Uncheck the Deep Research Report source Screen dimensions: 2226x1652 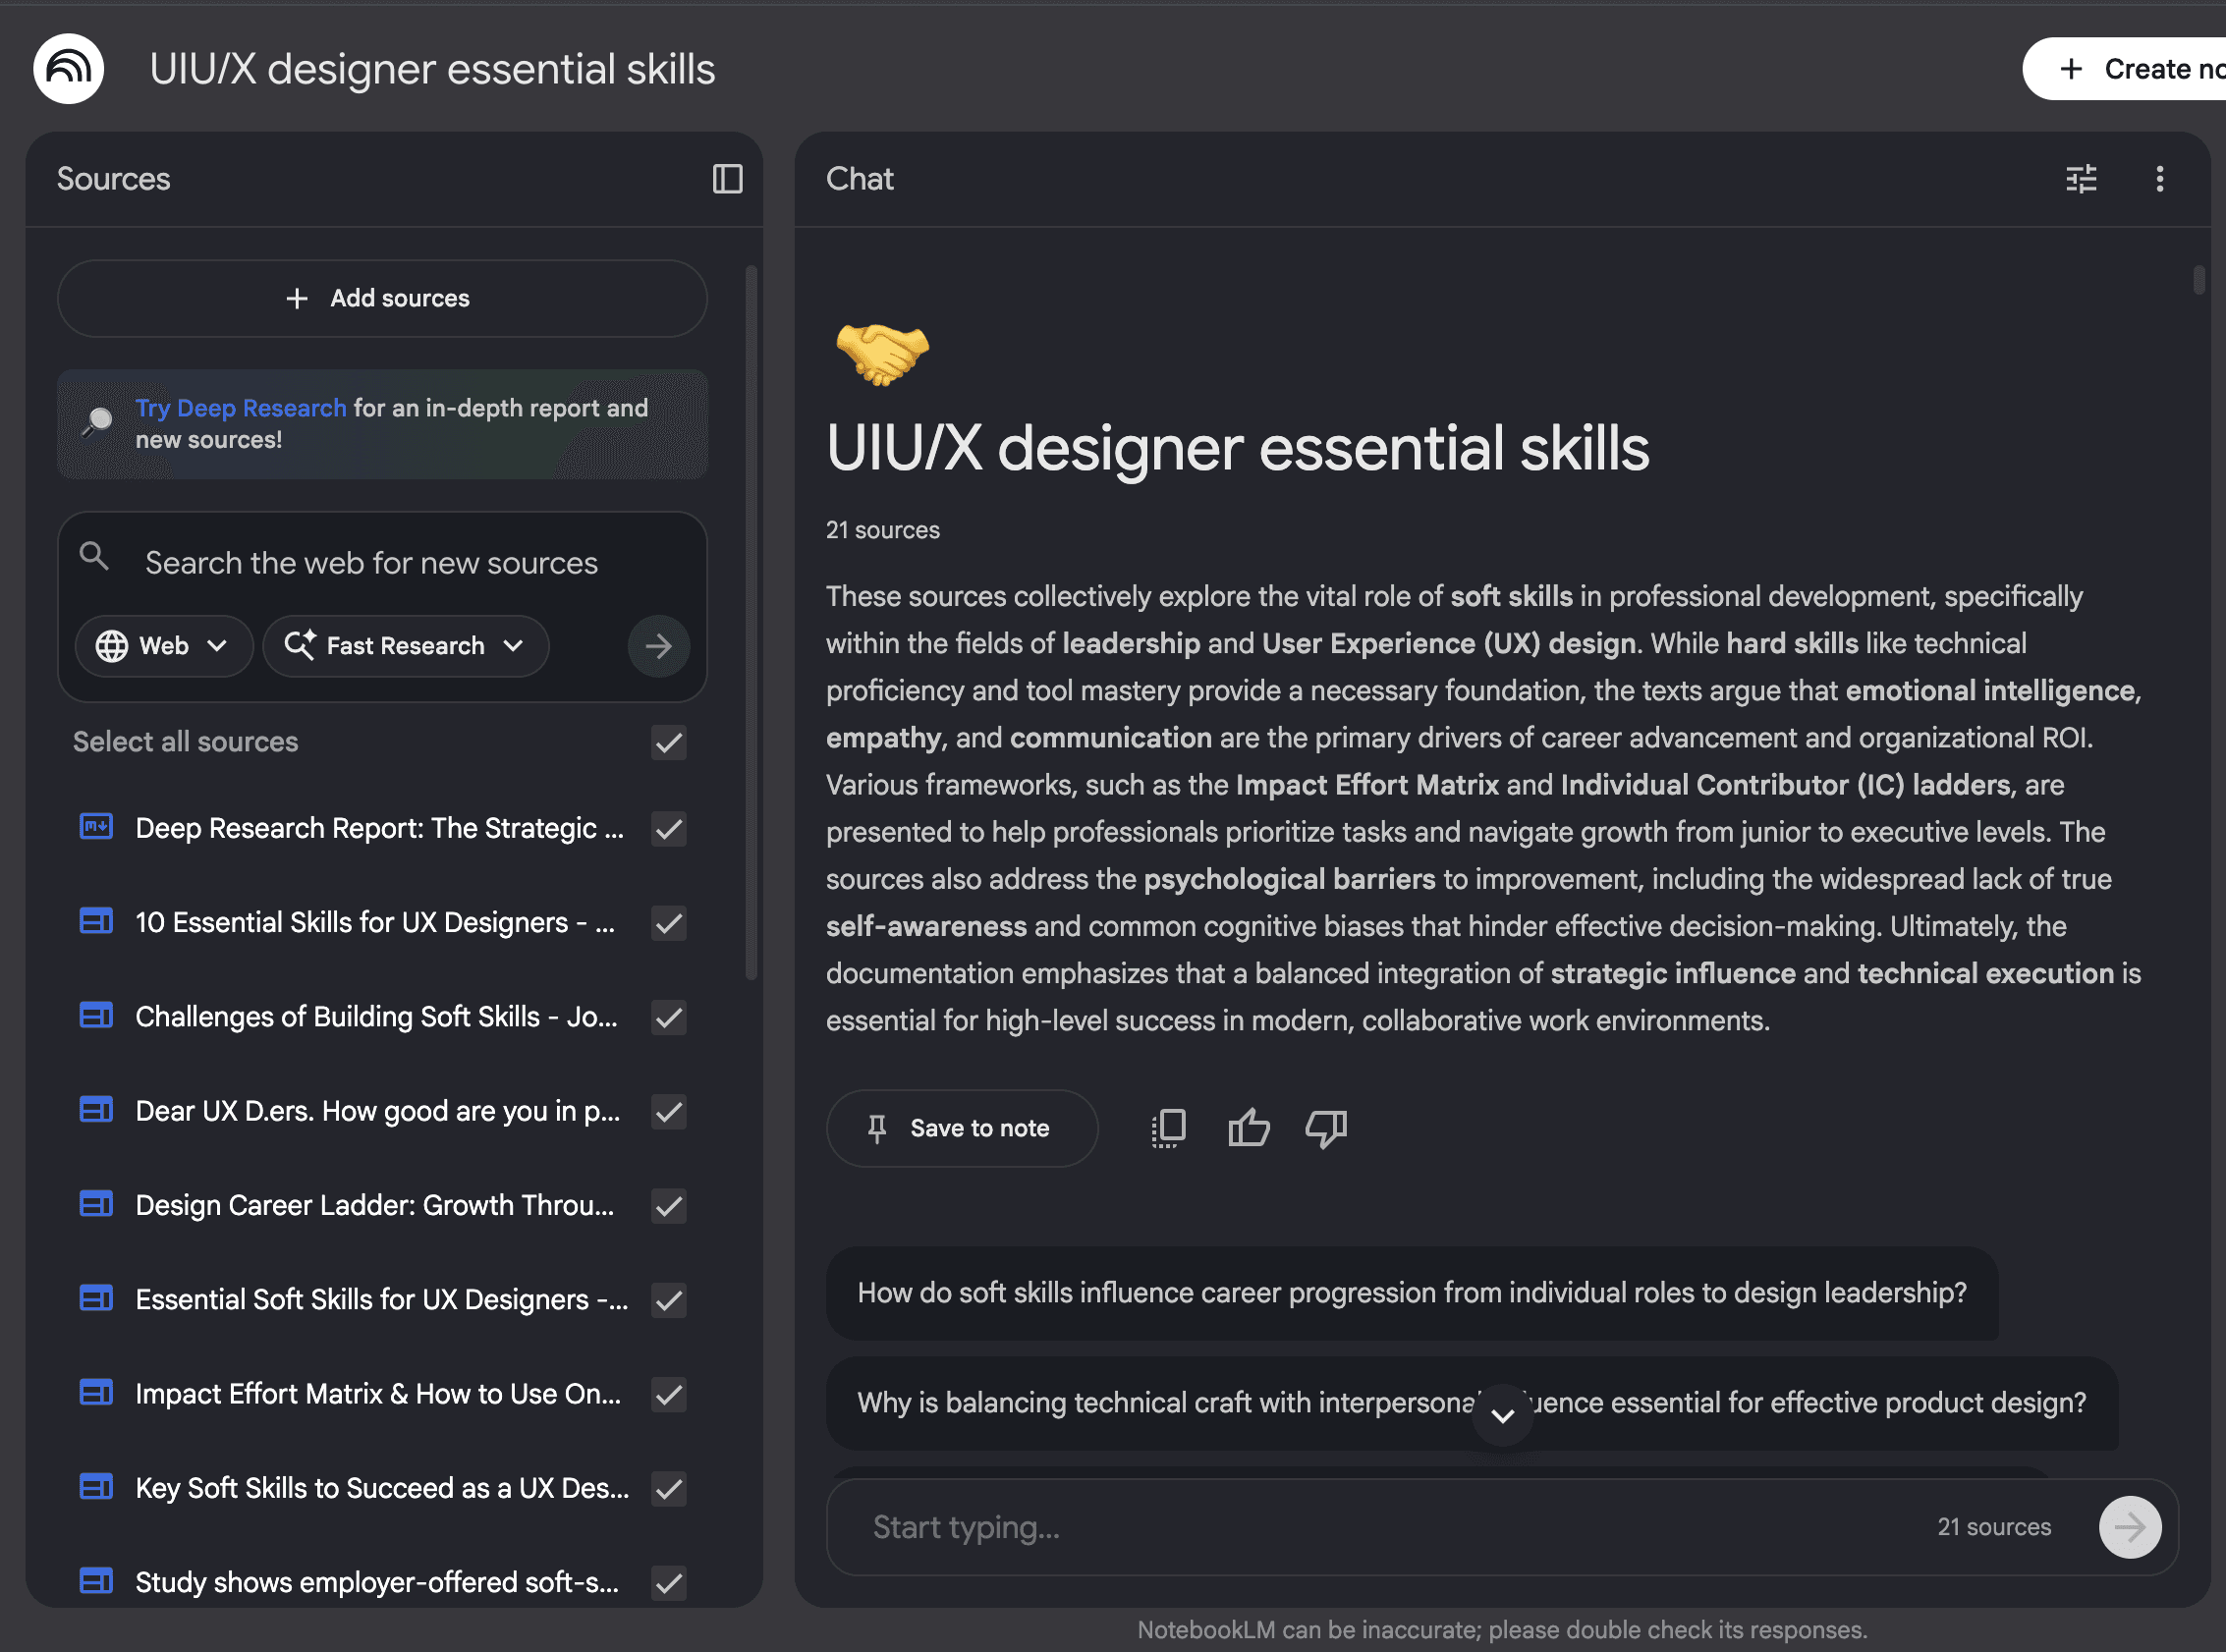click(668, 829)
